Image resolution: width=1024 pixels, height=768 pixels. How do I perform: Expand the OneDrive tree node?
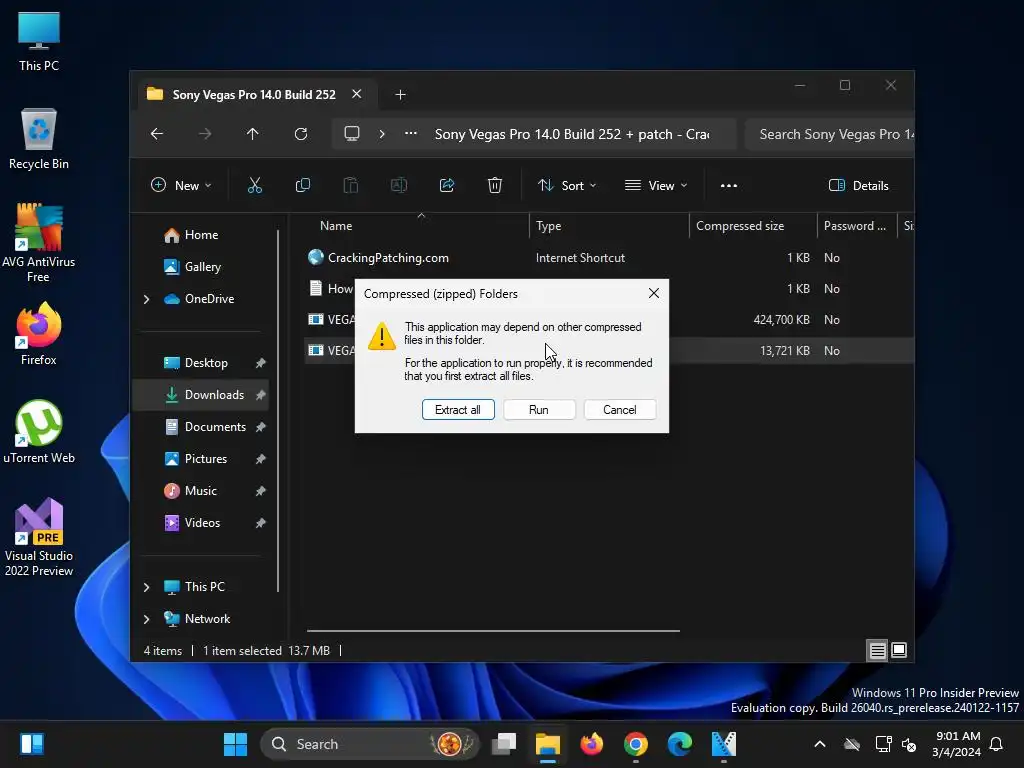(x=146, y=299)
